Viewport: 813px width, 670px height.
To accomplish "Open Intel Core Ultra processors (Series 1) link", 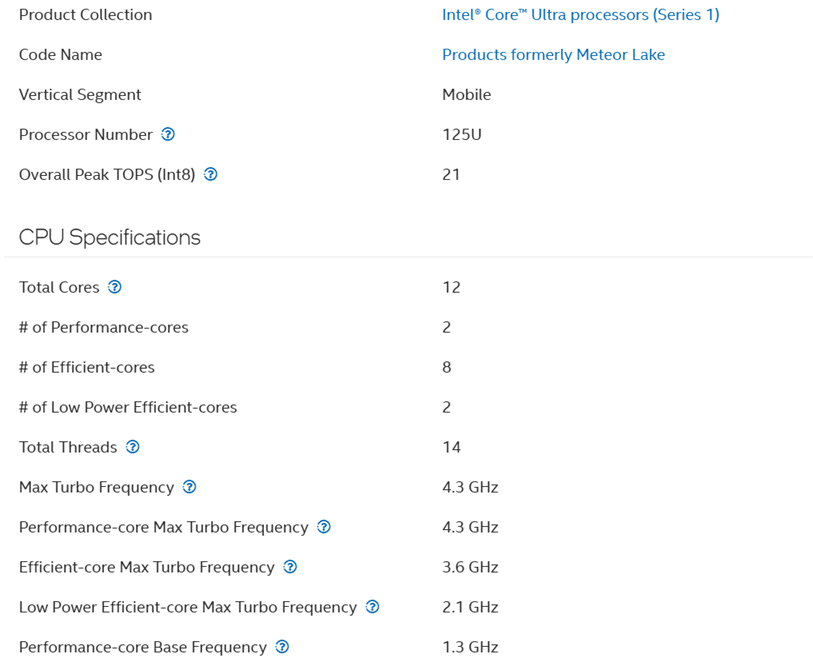I will (580, 15).
